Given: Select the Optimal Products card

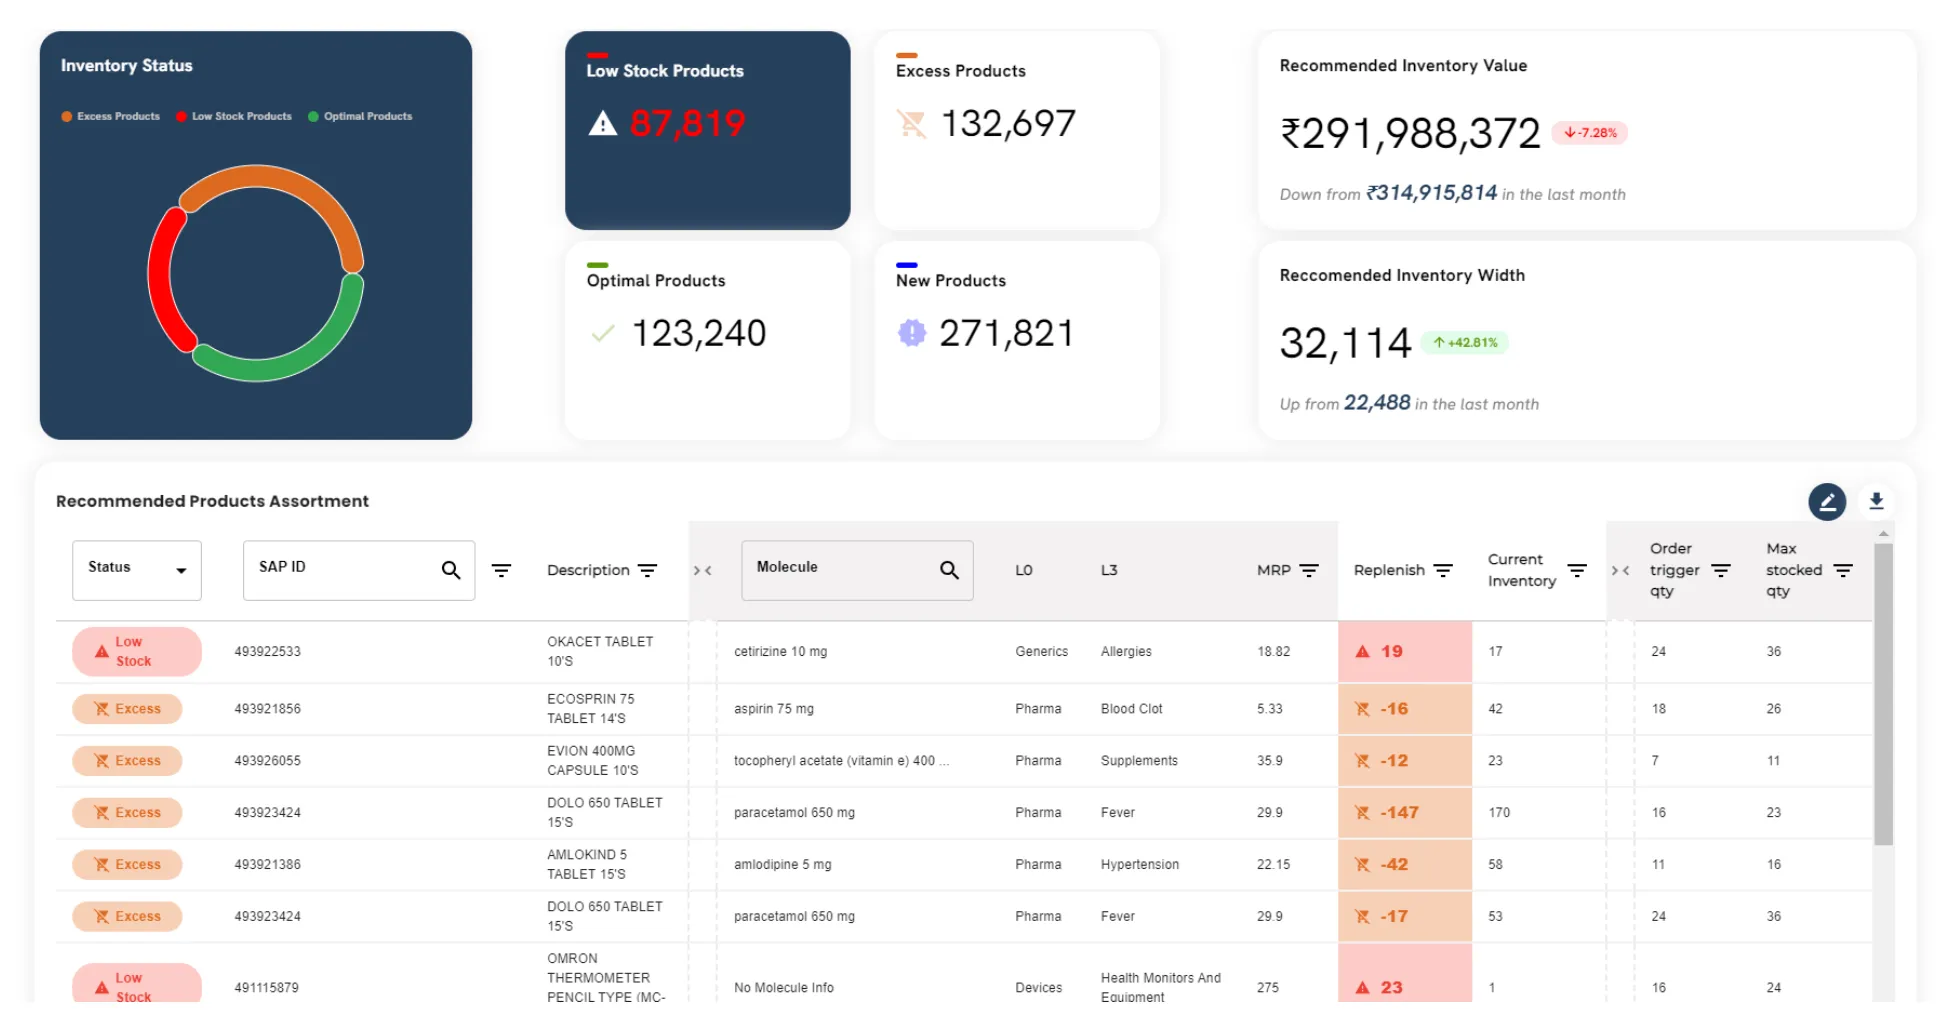Looking at the screenshot, I should (x=707, y=340).
